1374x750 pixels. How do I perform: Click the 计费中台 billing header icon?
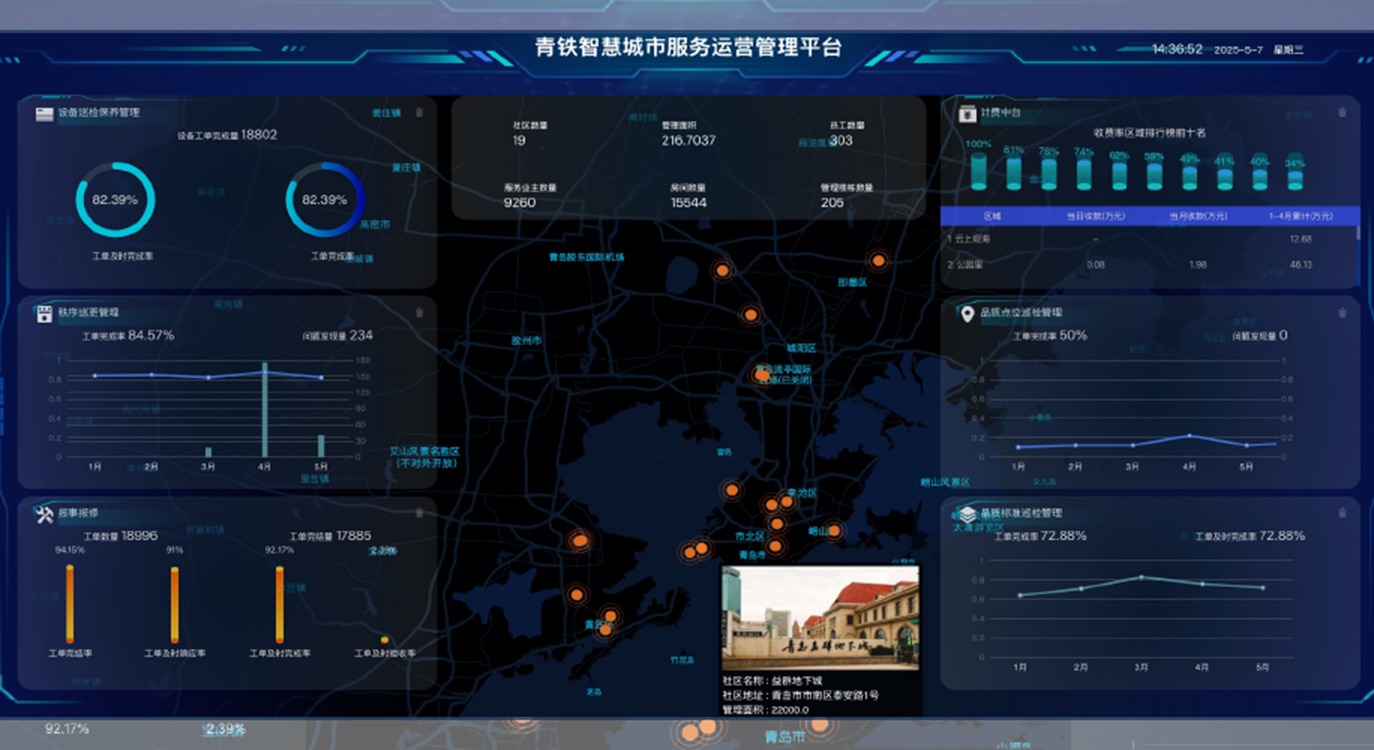click(967, 114)
